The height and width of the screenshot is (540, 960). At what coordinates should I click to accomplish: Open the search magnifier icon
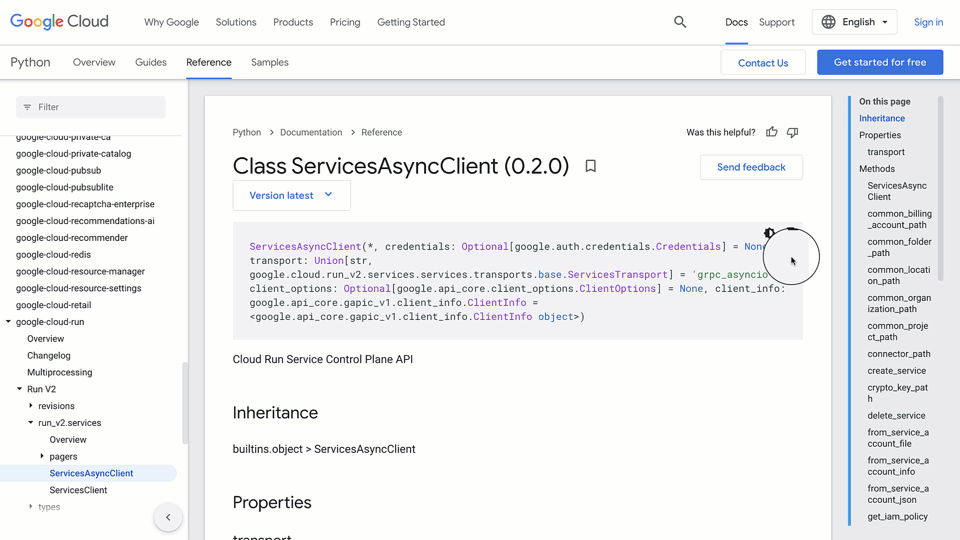point(680,22)
